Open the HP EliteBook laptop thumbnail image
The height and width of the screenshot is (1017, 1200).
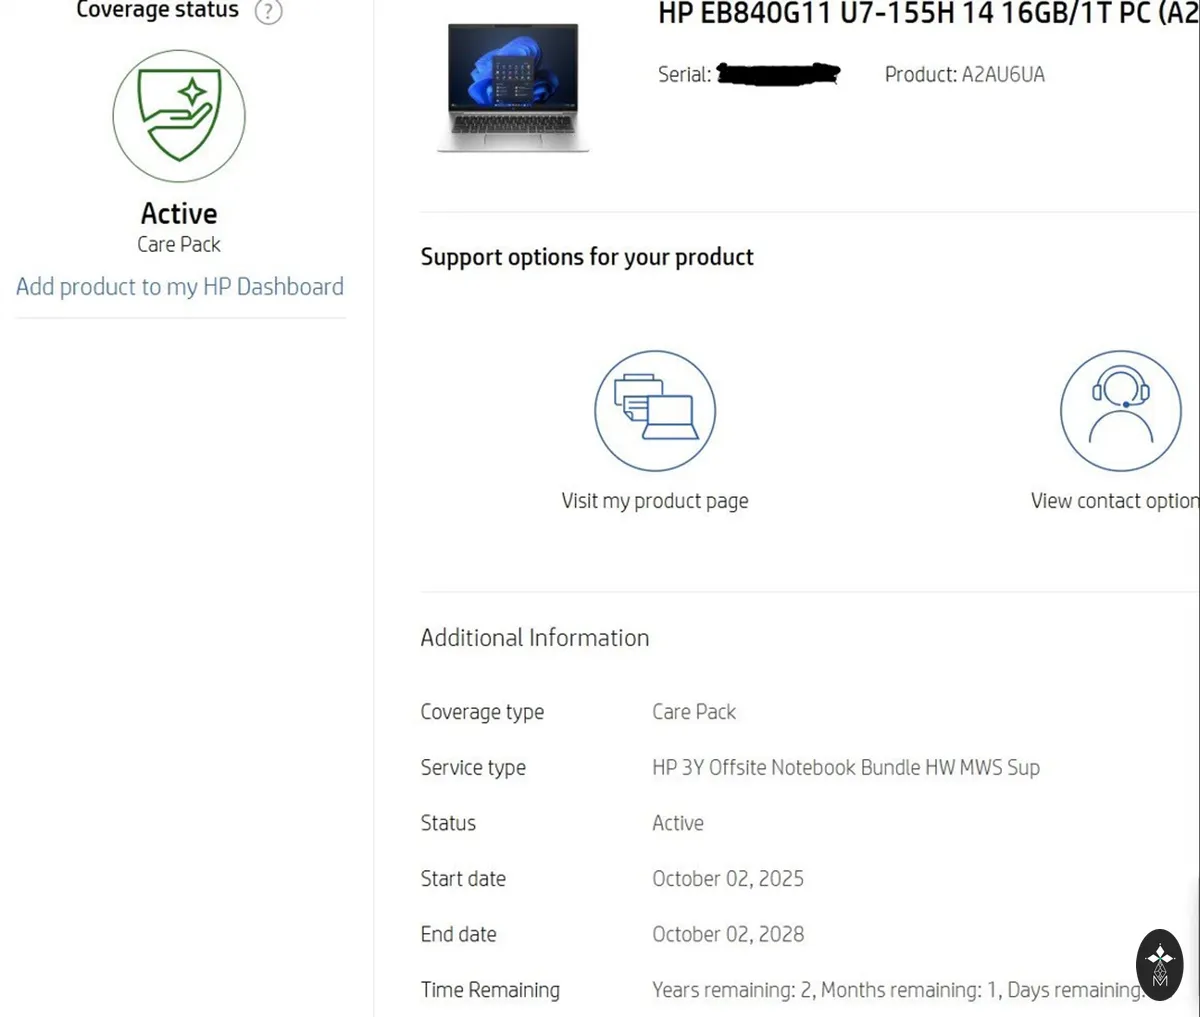513,87
